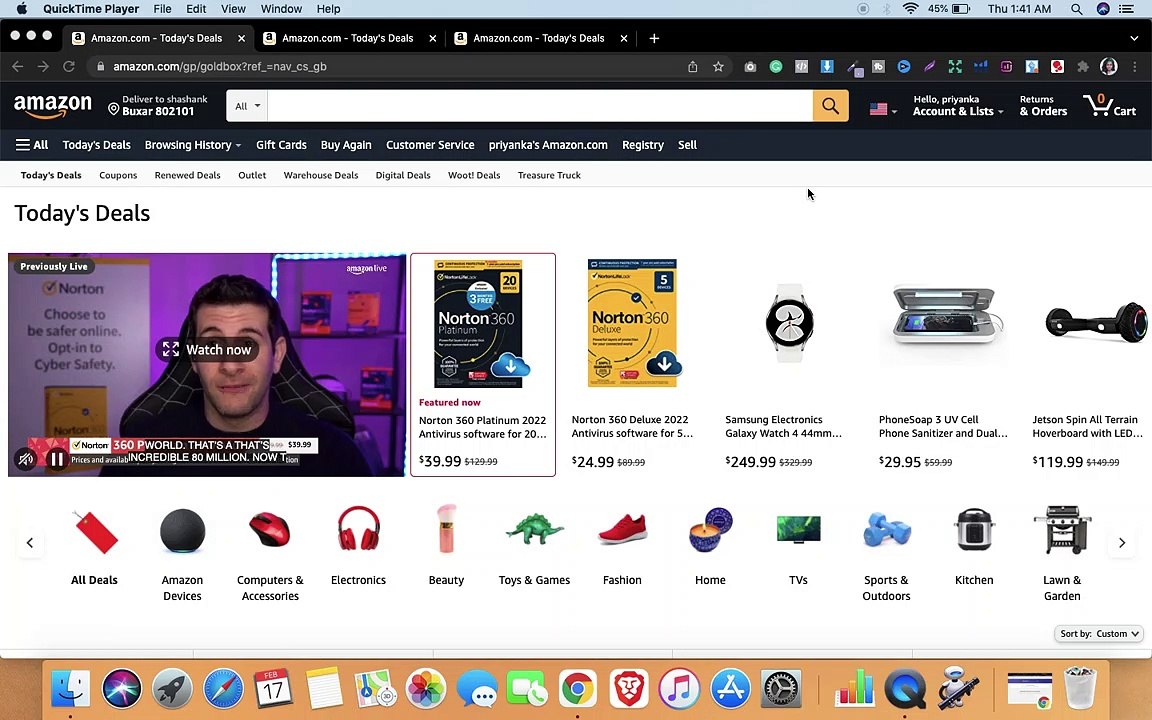1152x720 pixels.
Task: Open Chrome three-dot menu
Action: pos(1134,67)
